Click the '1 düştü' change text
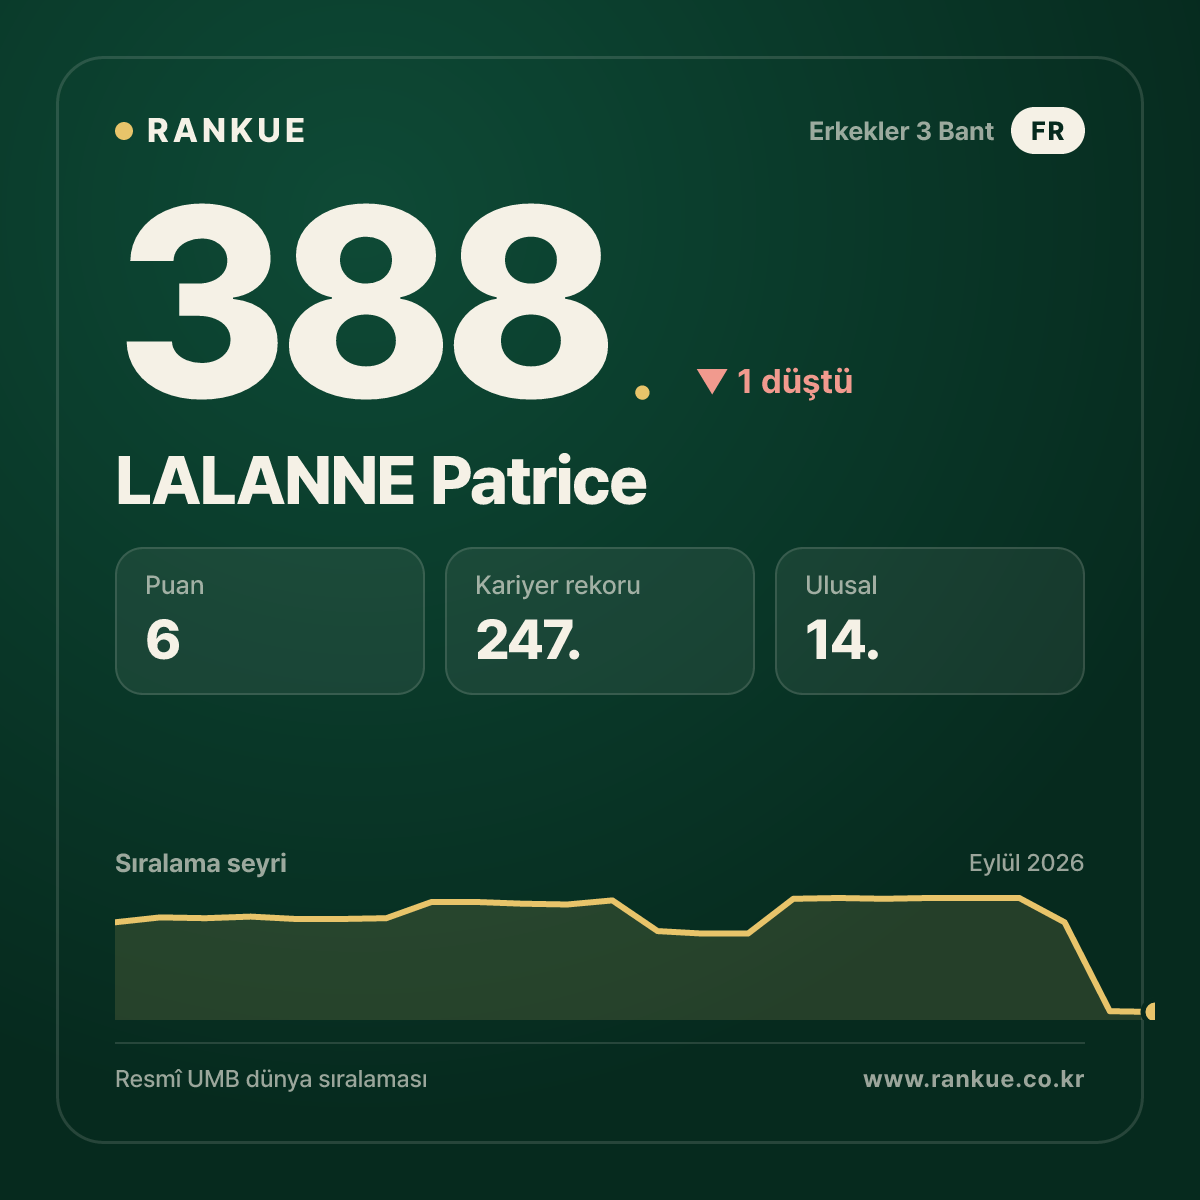This screenshot has height=1200, width=1200. click(x=795, y=381)
